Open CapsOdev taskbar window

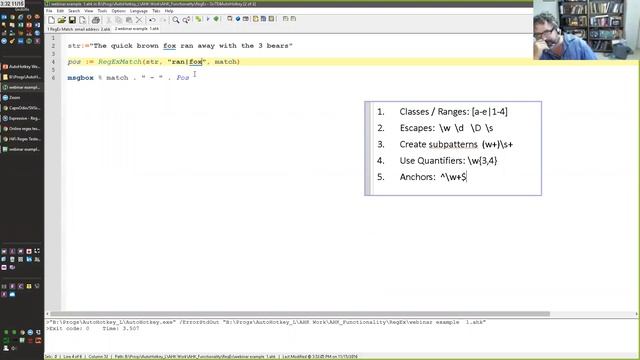click(x=21, y=108)
